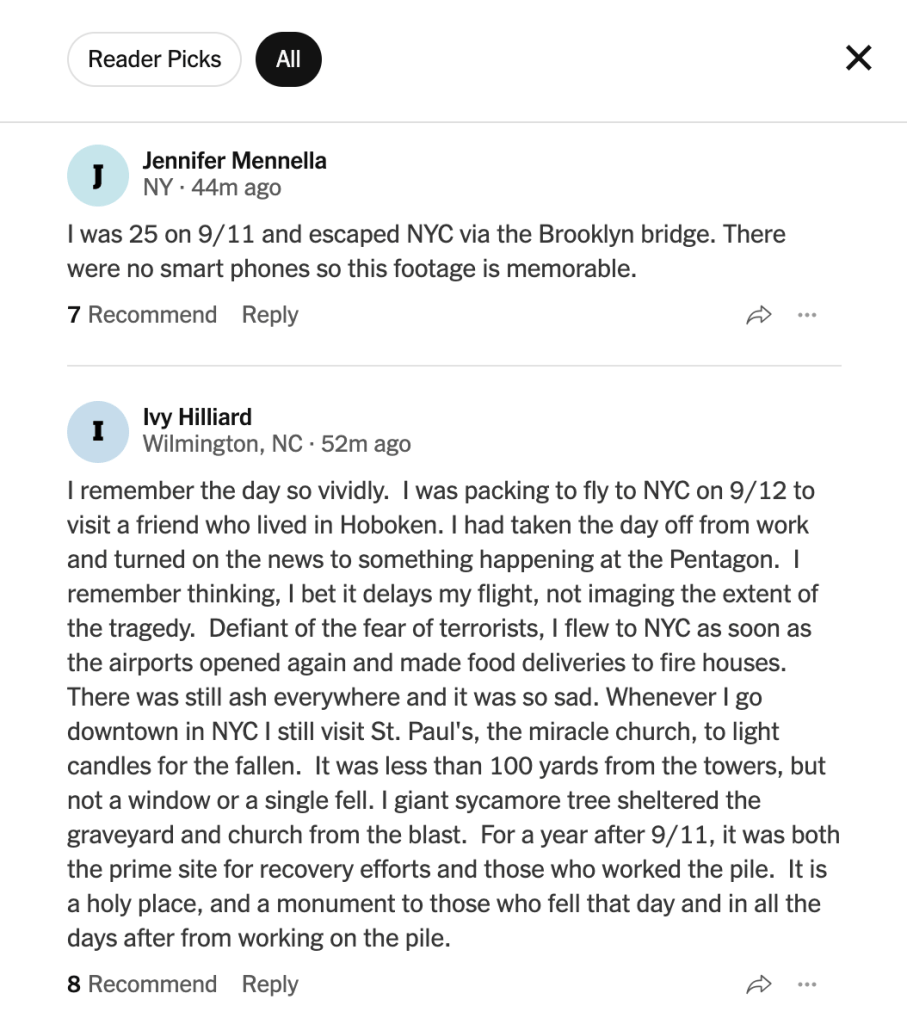Recommend Ivy Hilliard's comment
Image resolution: width=907 pixels, height=1024 pixels.
point(142,984)
